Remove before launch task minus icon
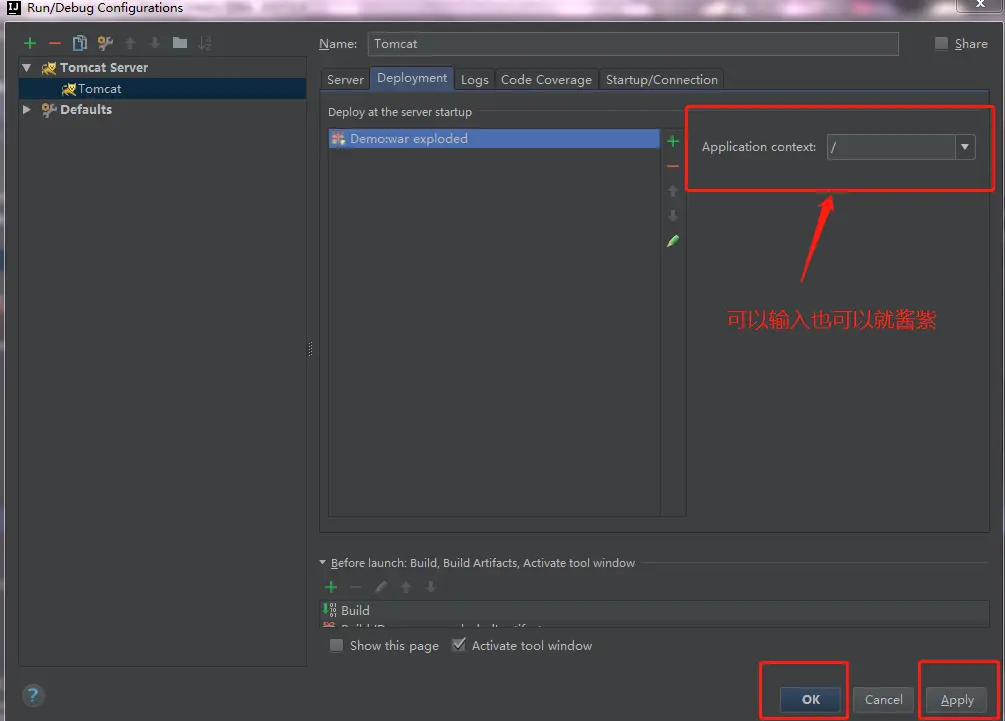 pyautogui.click(x=356, y=586)
